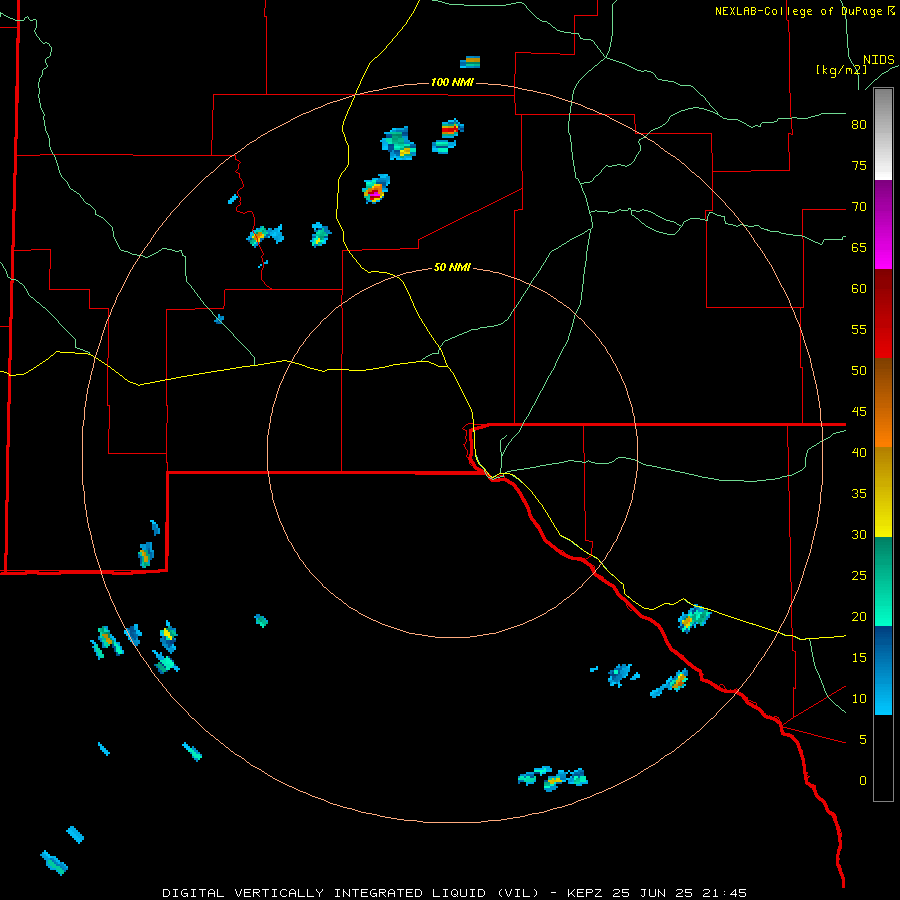This screenshot has width=900, height=900.
Task: Pick the white-gray top segment of the color bar
Action: [883, 134]
